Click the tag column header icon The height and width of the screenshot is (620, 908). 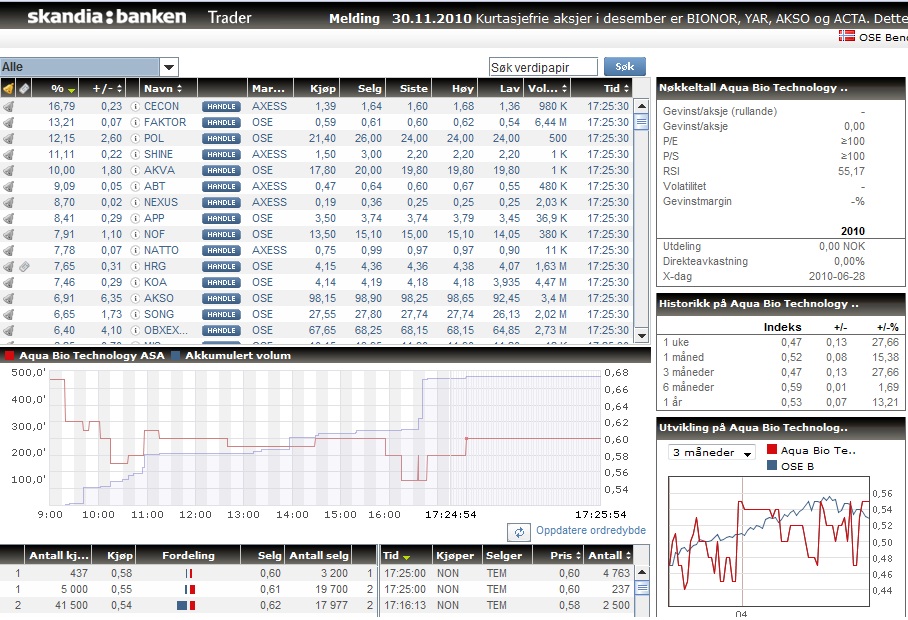pyautogui.click(x=24, y=89)
